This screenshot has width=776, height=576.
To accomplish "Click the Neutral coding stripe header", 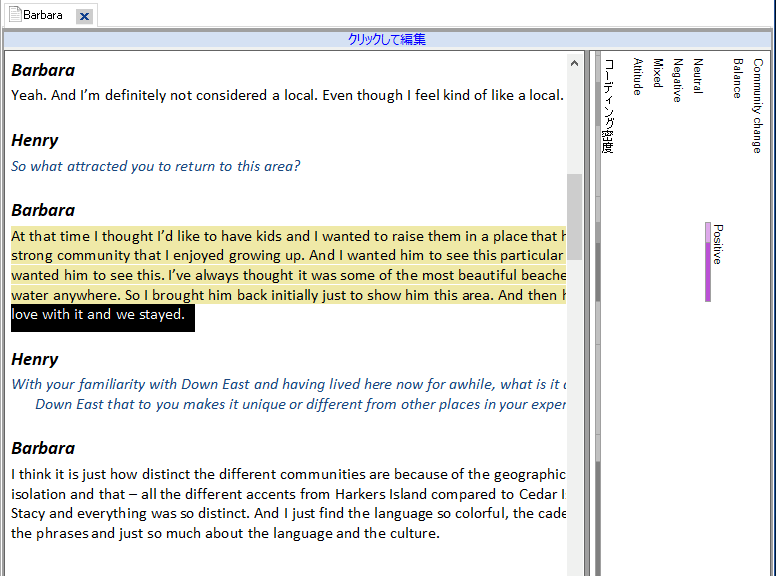I will (x=697, y=76).
